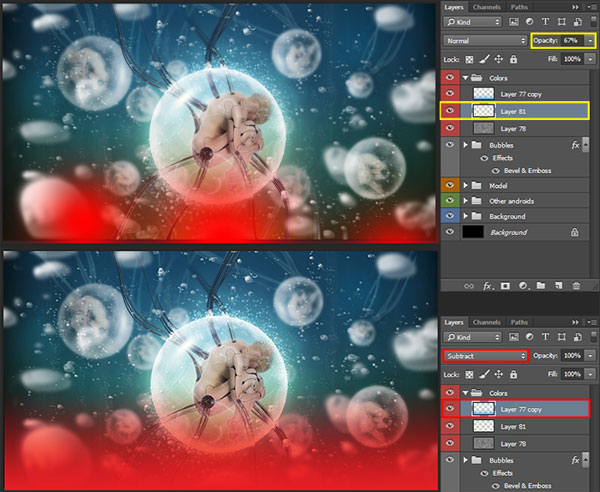The height and width of the screenshot is (492, 600).
Task: Collapse the Colors group in lower panel
Action: coord(465,393)
